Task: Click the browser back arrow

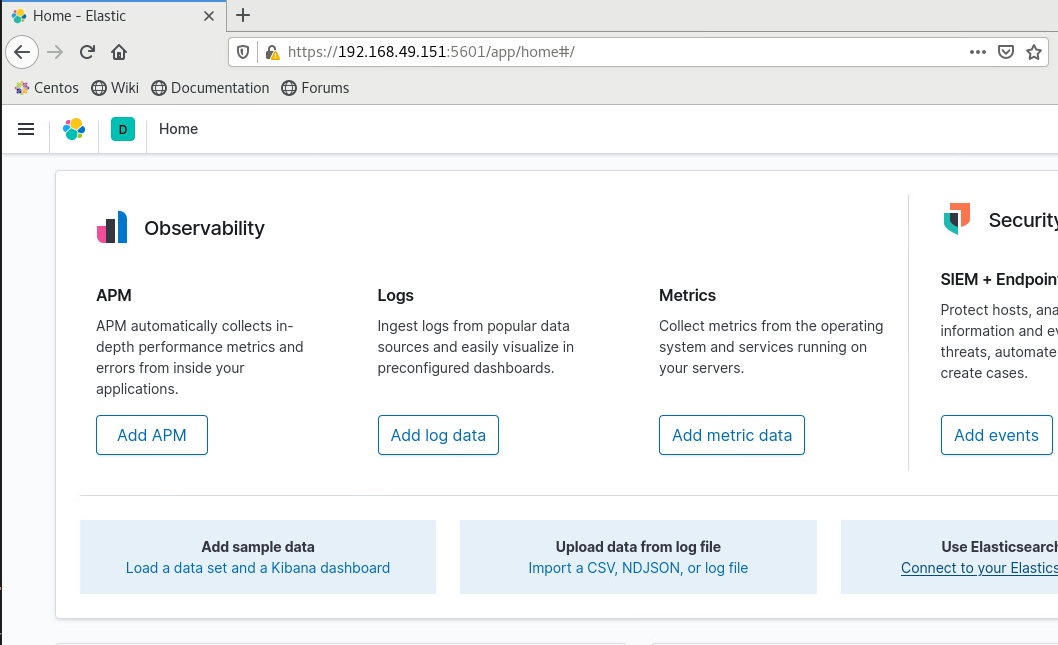Action: click(x=23, y=52)
